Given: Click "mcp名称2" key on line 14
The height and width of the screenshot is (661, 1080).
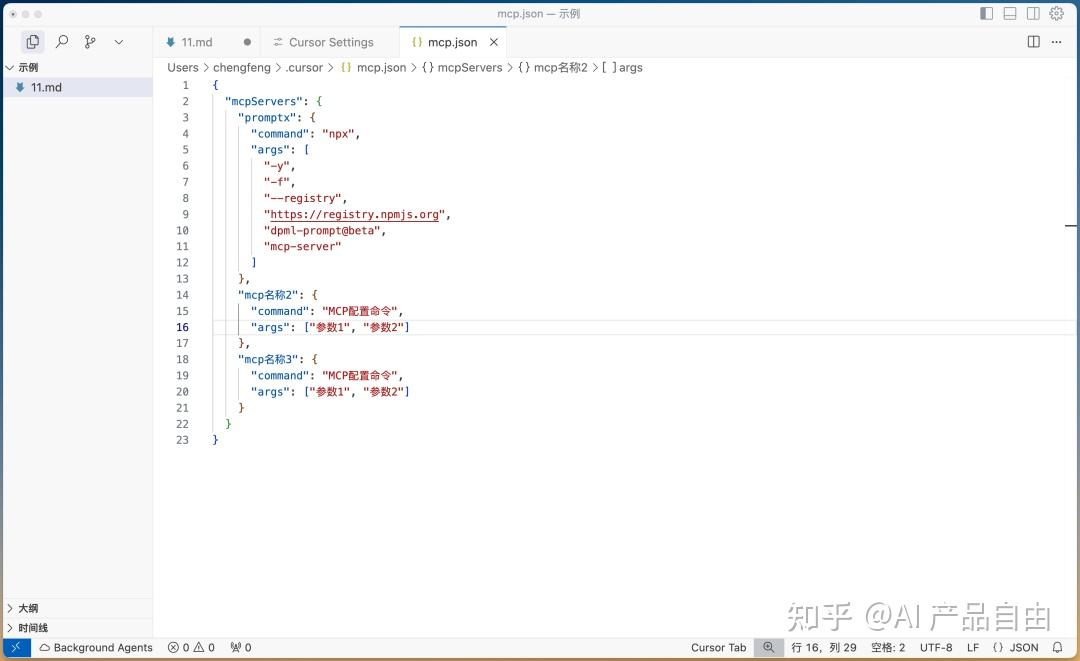Looking at the screenshot, I should click(x=268, y=295).
